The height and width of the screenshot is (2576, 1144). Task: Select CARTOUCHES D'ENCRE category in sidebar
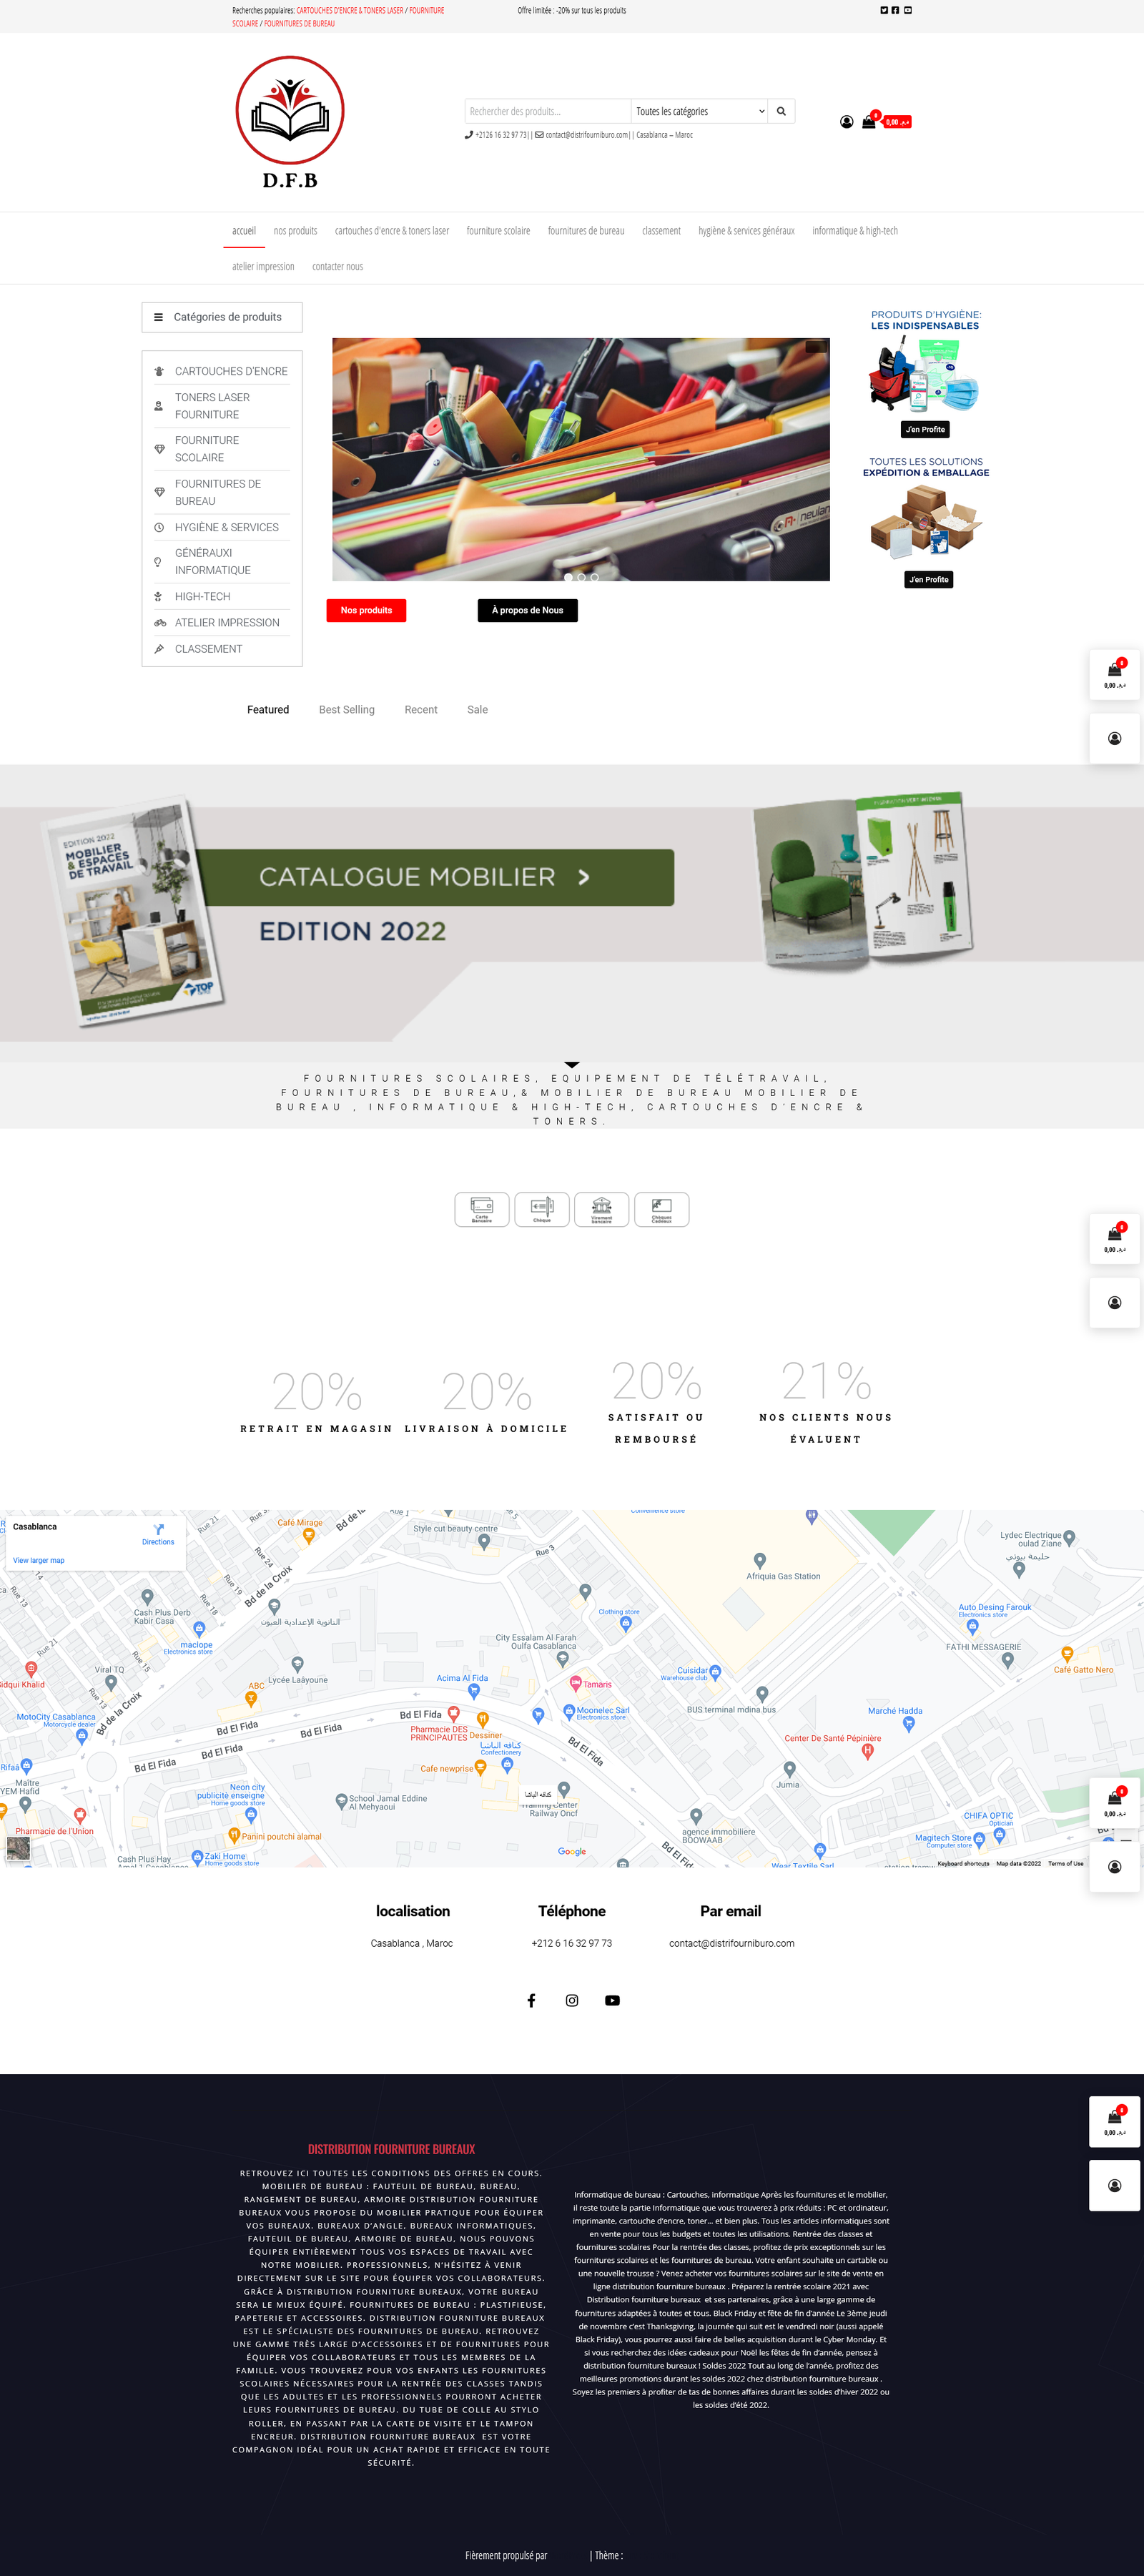(x=230, y=371)
